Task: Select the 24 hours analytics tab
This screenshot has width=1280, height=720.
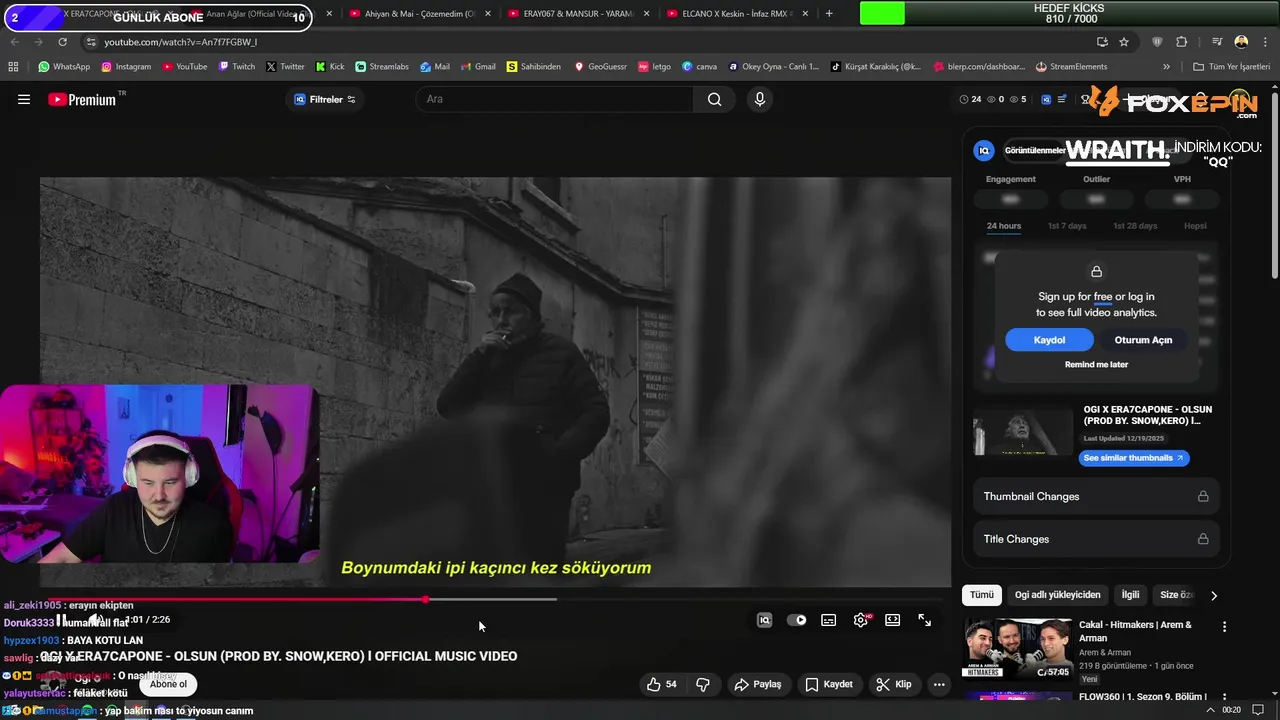Action: pyautogui.click(x=1004, y=226)
